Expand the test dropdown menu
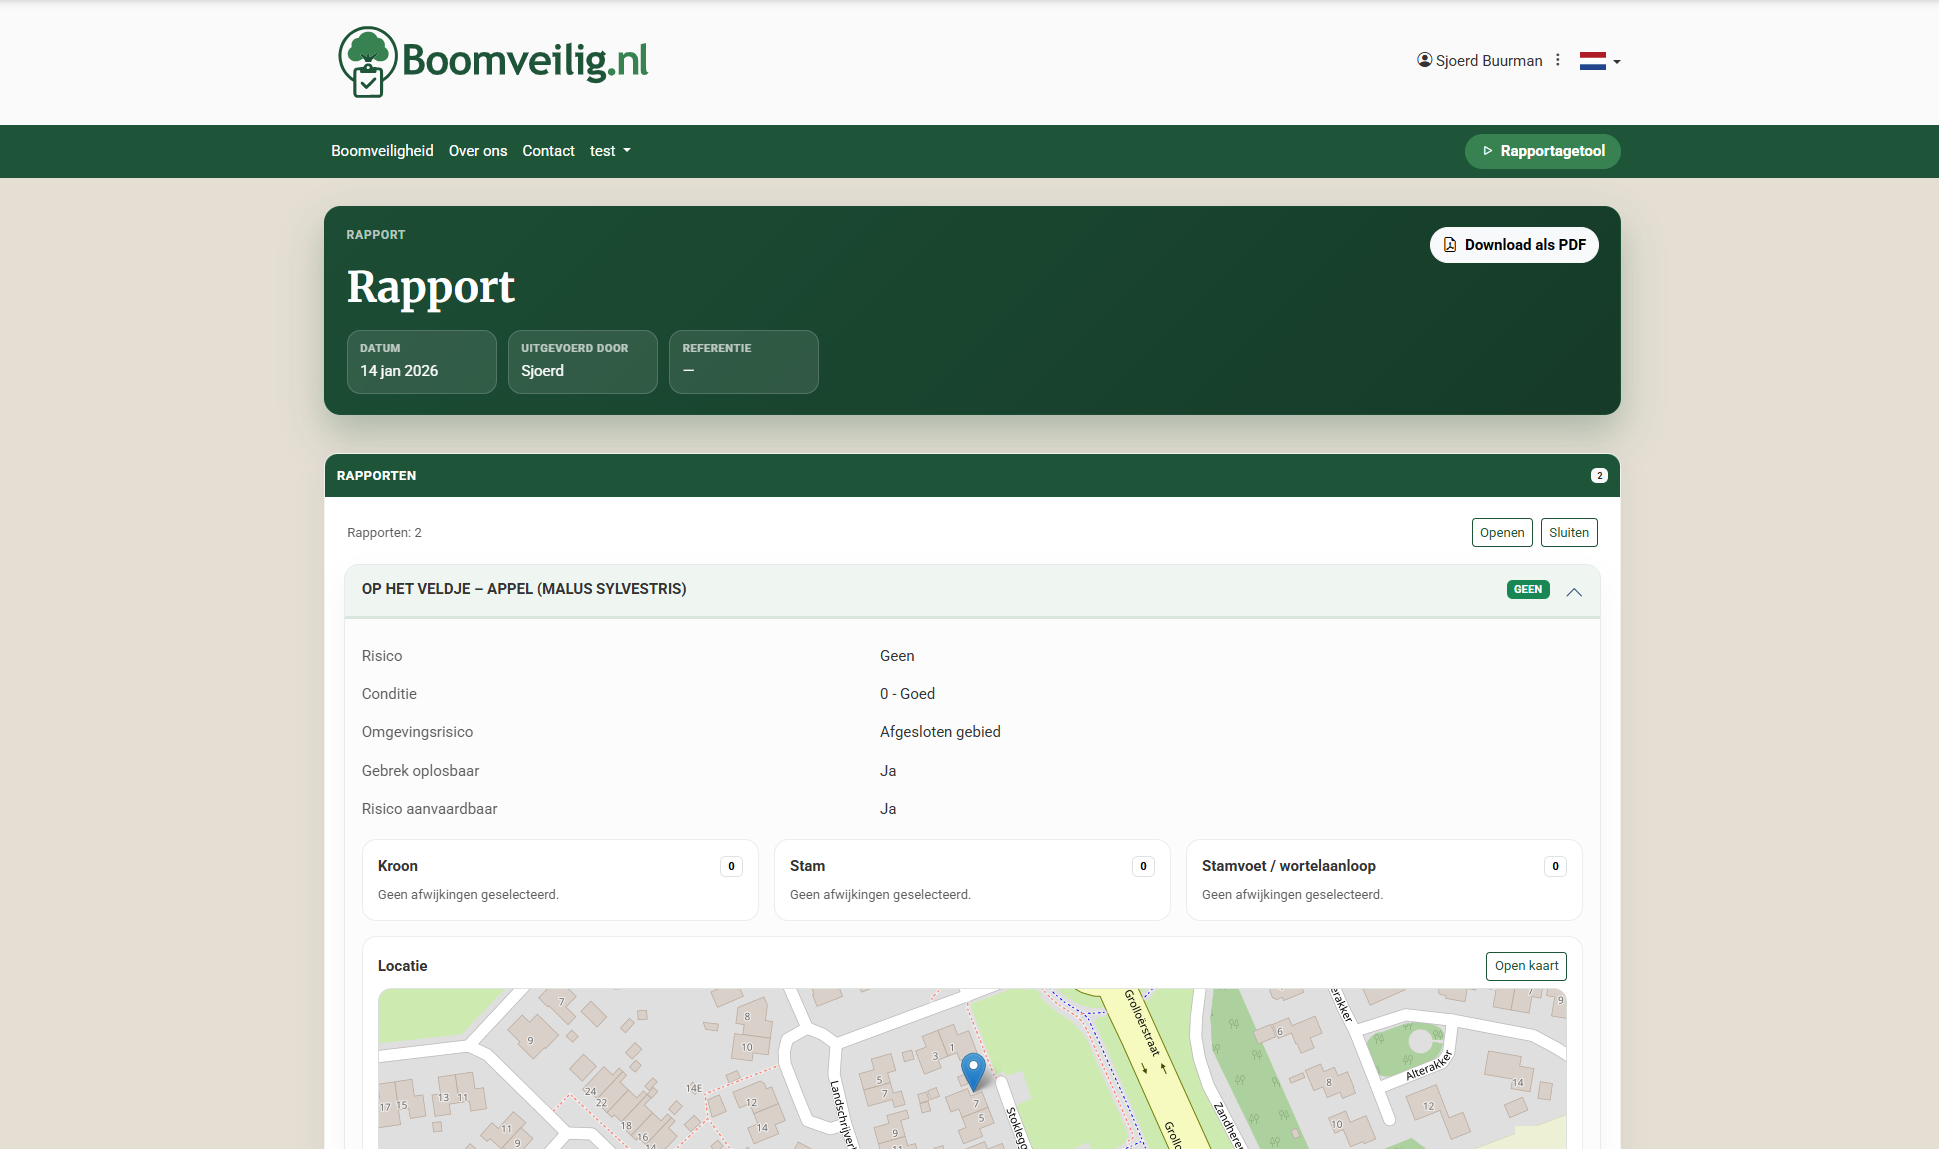This screenshot has width=1939, height=1149. [610, 151]
